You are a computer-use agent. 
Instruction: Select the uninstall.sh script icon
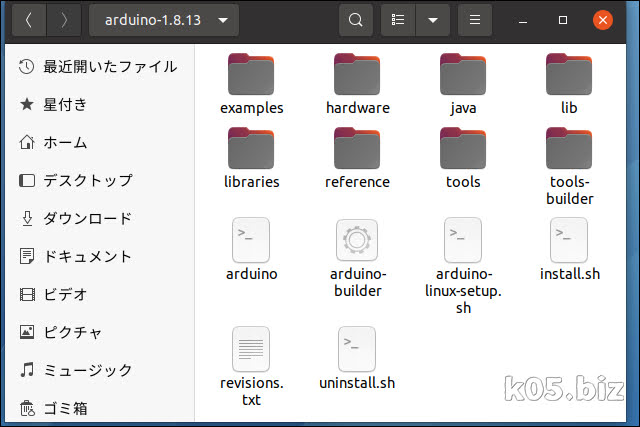click(x=357, y=349)
